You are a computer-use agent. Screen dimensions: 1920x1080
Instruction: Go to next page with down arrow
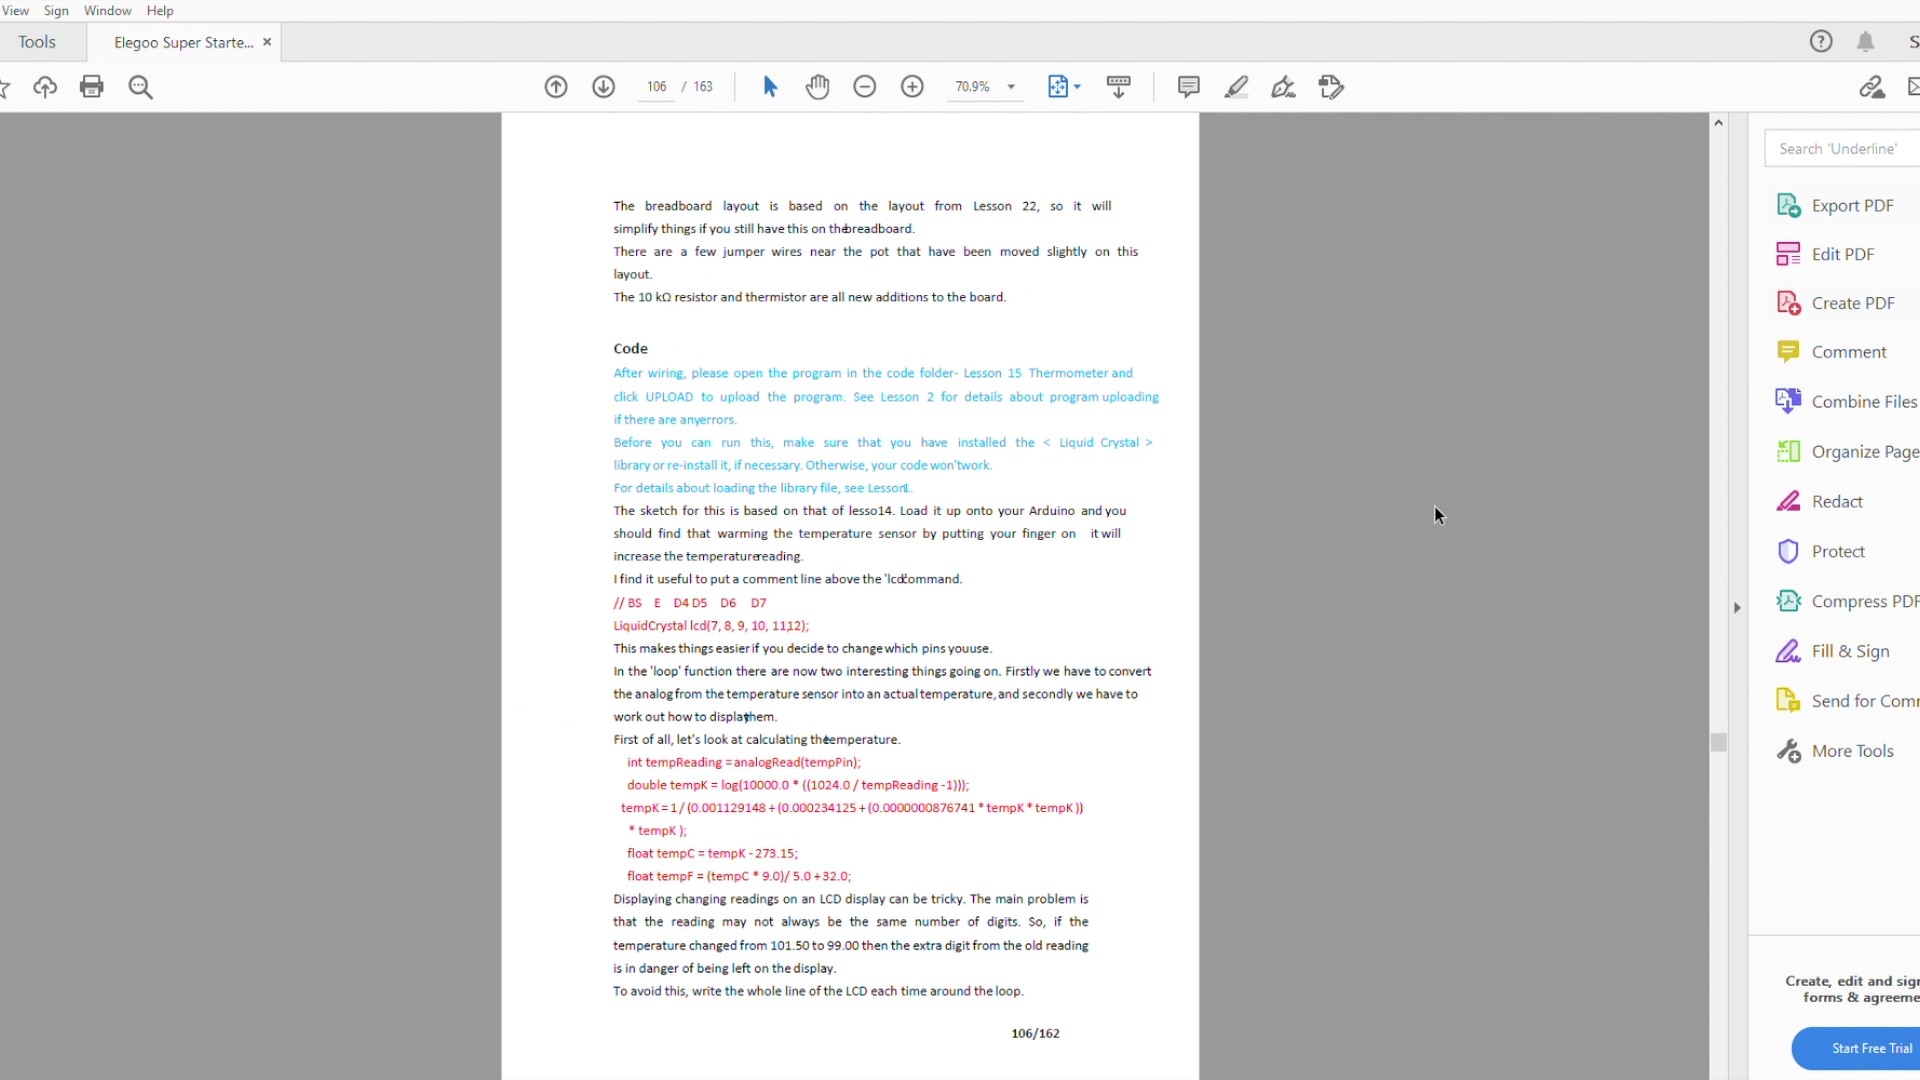[603, 87]
